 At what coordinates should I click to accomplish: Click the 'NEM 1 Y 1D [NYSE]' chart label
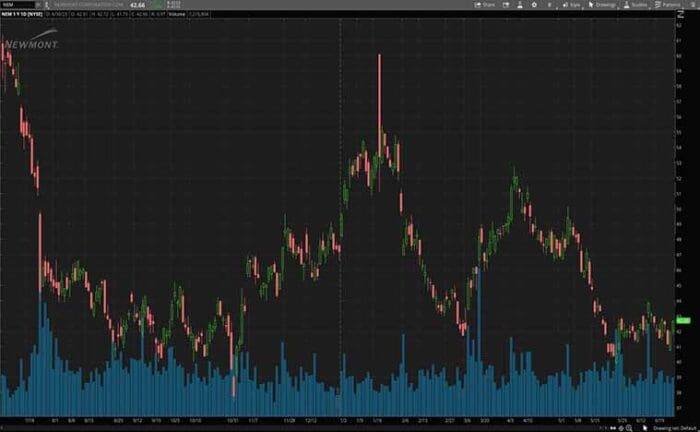coord(22,14)
